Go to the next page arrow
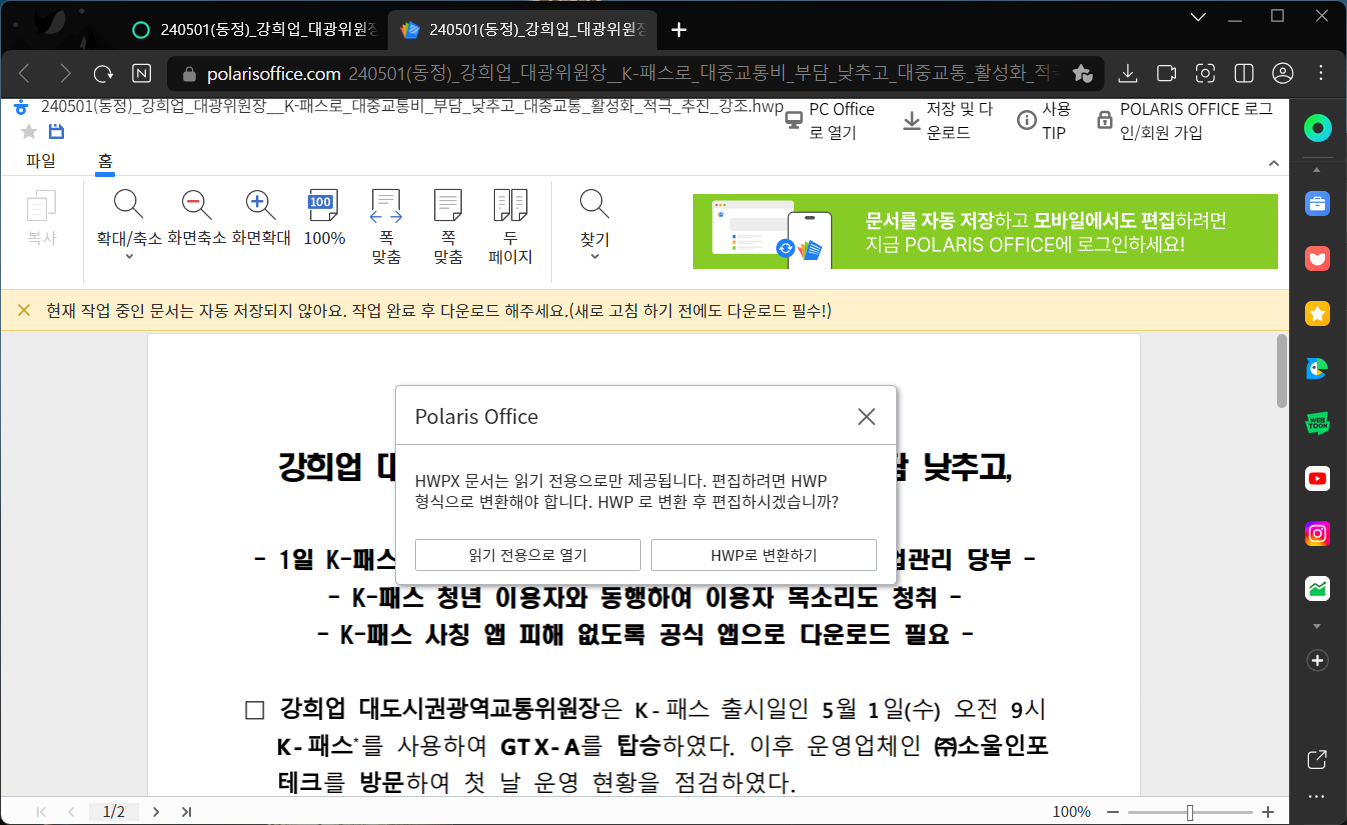 click(156, 811)
